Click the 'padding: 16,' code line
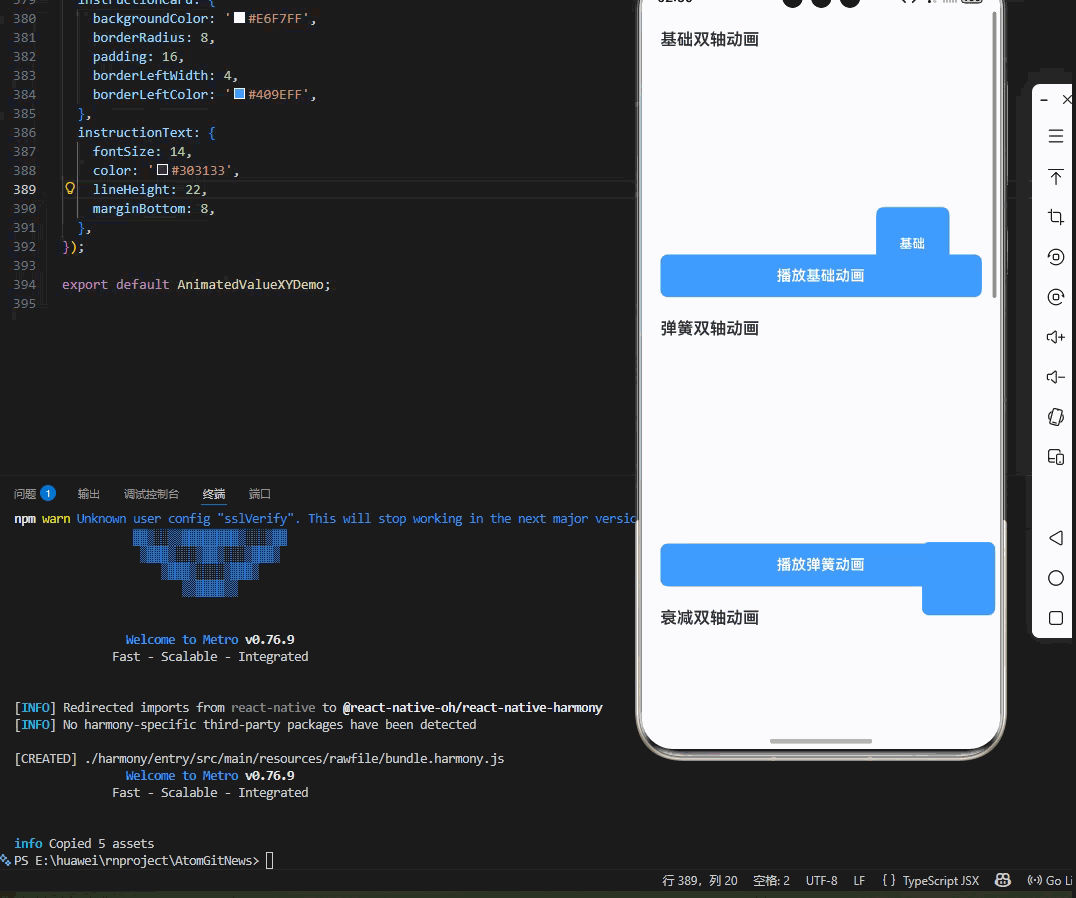Viewport: 1076px width, 898px height. (138, 56)
